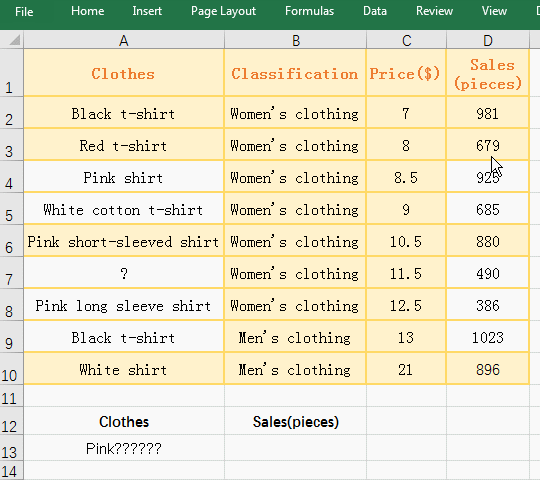540x480 pixels.
Task: Select 'Men's clothing' in row 9
Action: [295, 337]
